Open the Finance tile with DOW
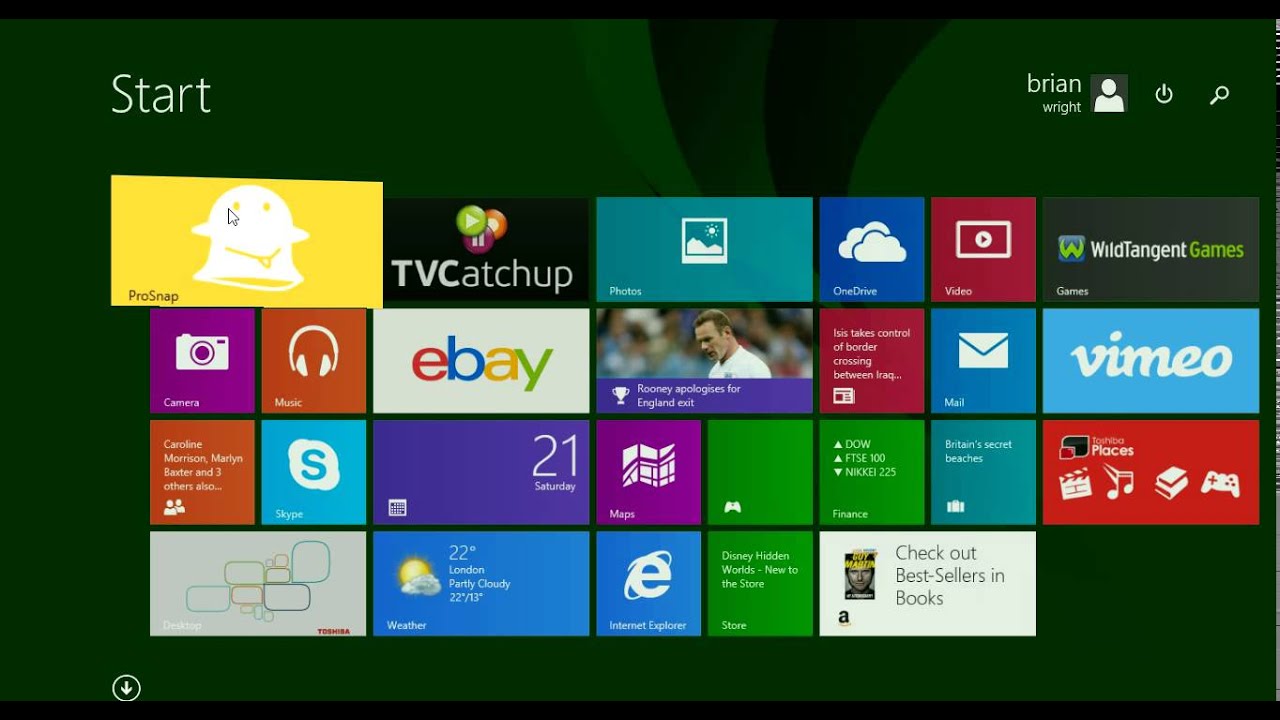 (872, 472)
